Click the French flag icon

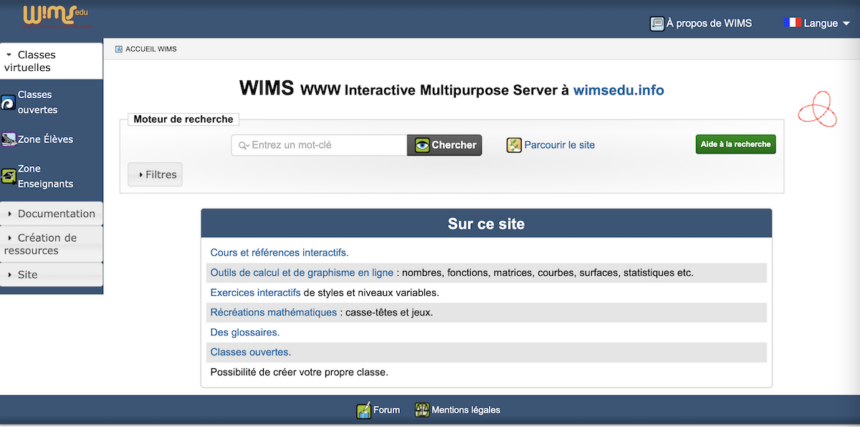pos(793,22)
